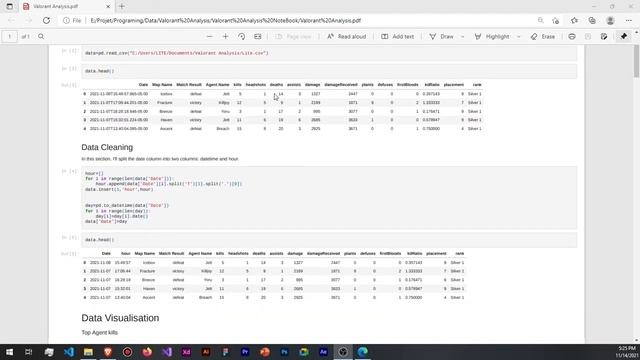Screen dimensions: 640x360
Task: Open Task View on the taskbar
Action: [x=29, y=352]
